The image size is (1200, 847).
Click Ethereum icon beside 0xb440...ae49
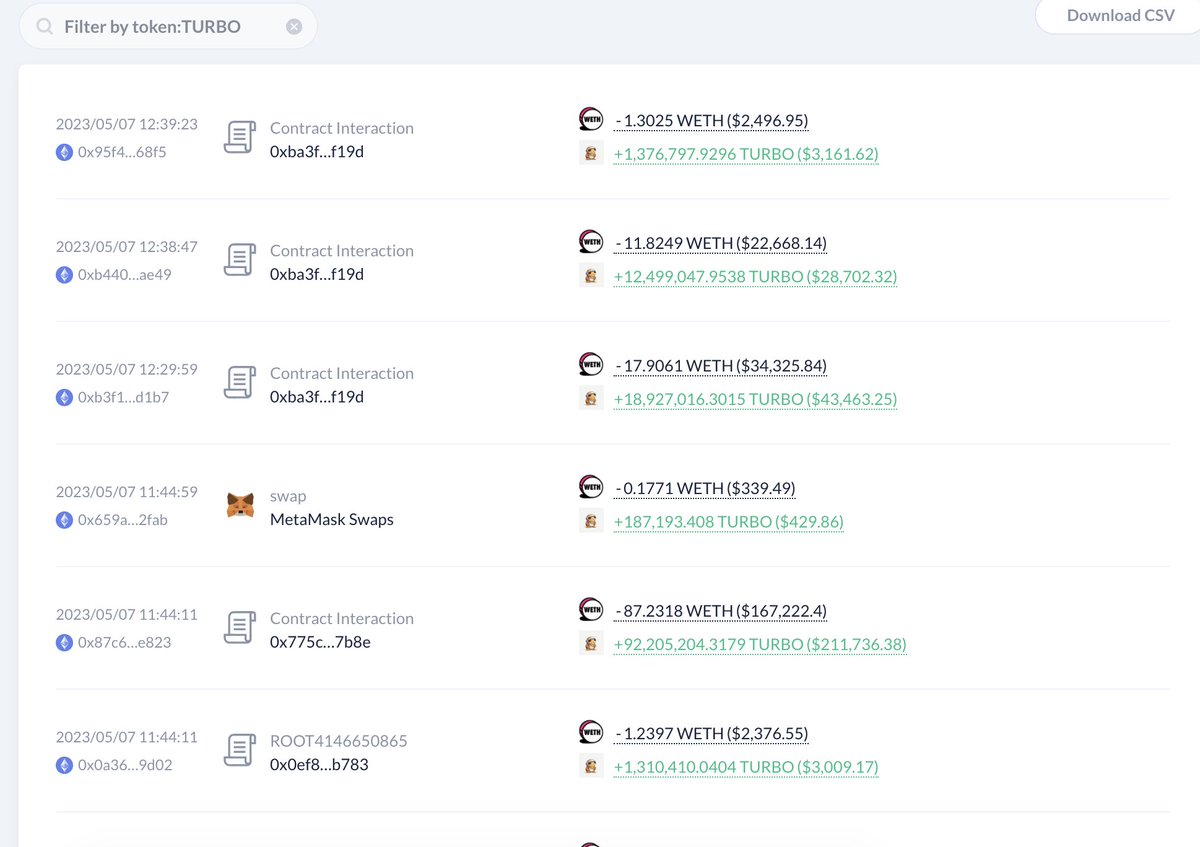tap(64, 274)
